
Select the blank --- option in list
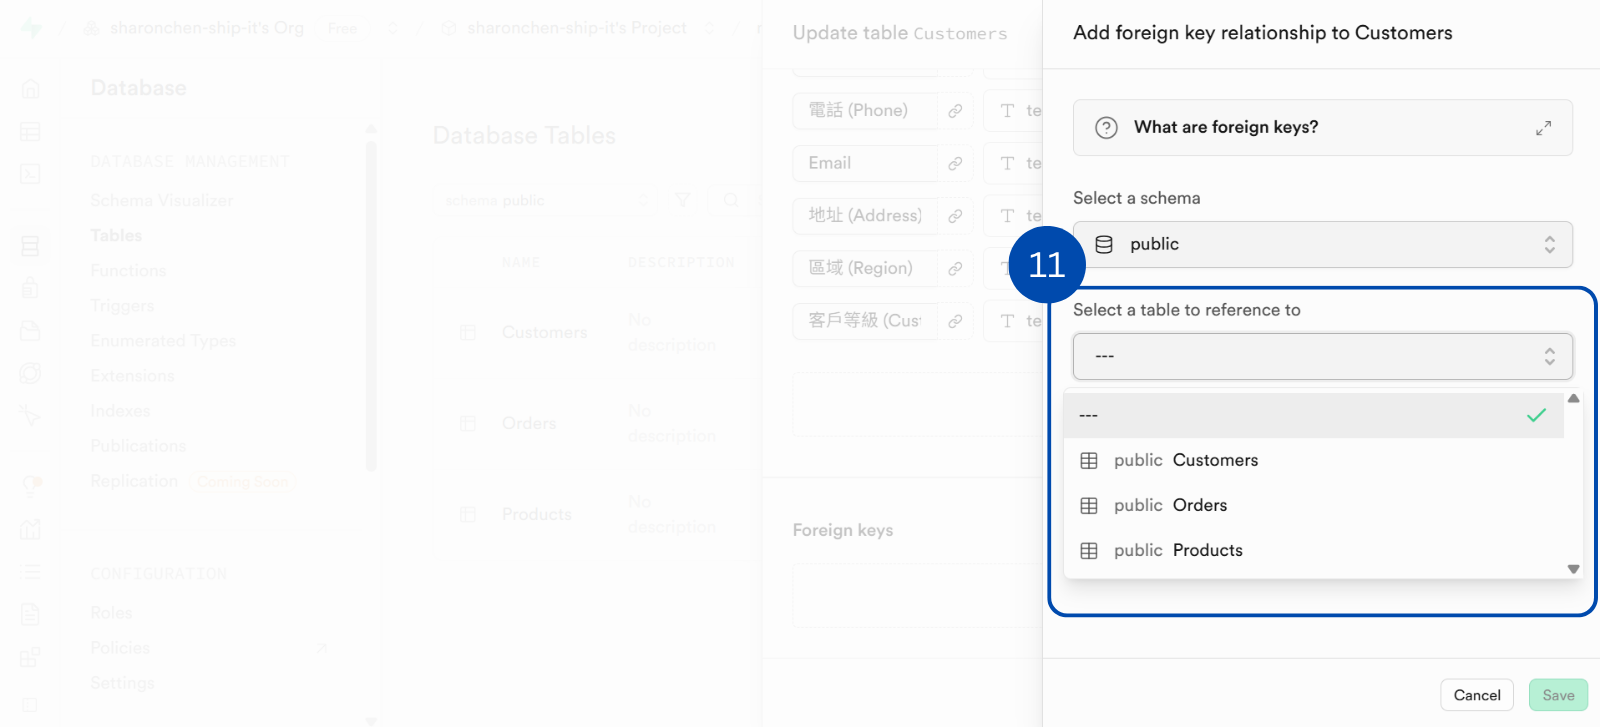1312,415
